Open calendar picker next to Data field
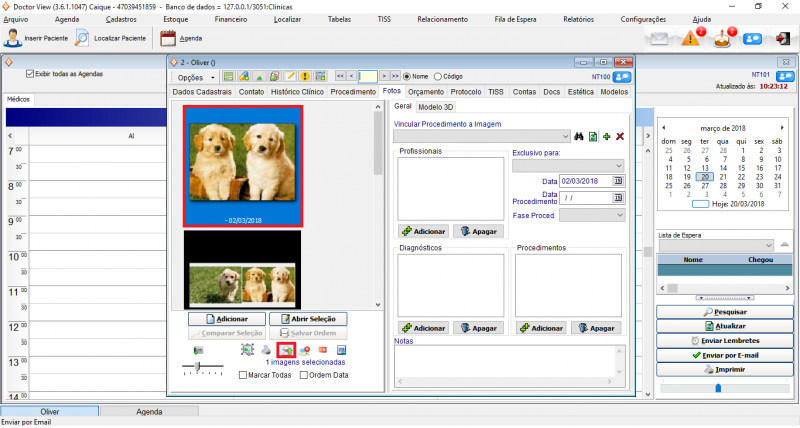 tap(618, 181)
